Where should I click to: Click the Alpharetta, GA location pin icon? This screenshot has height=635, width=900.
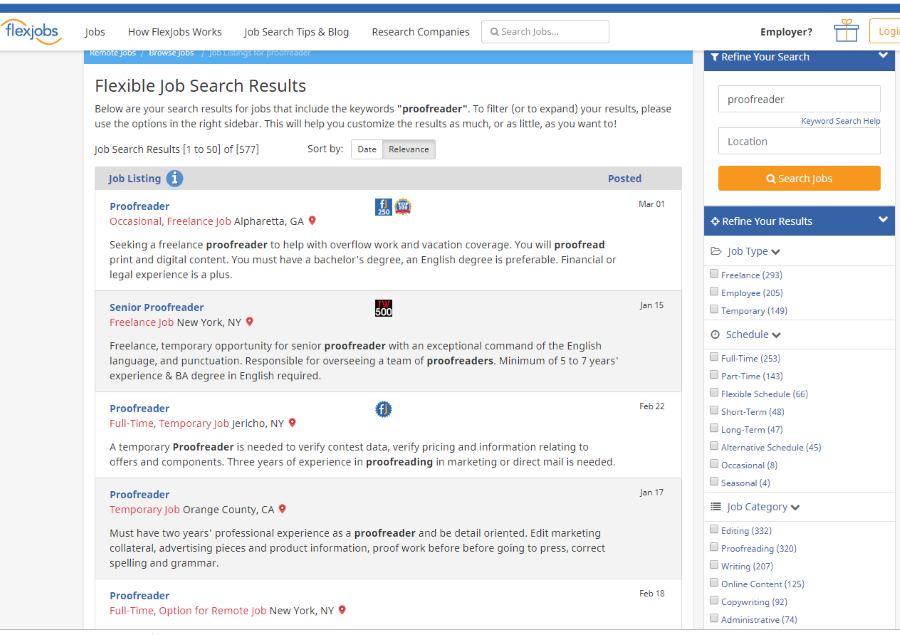312,221
